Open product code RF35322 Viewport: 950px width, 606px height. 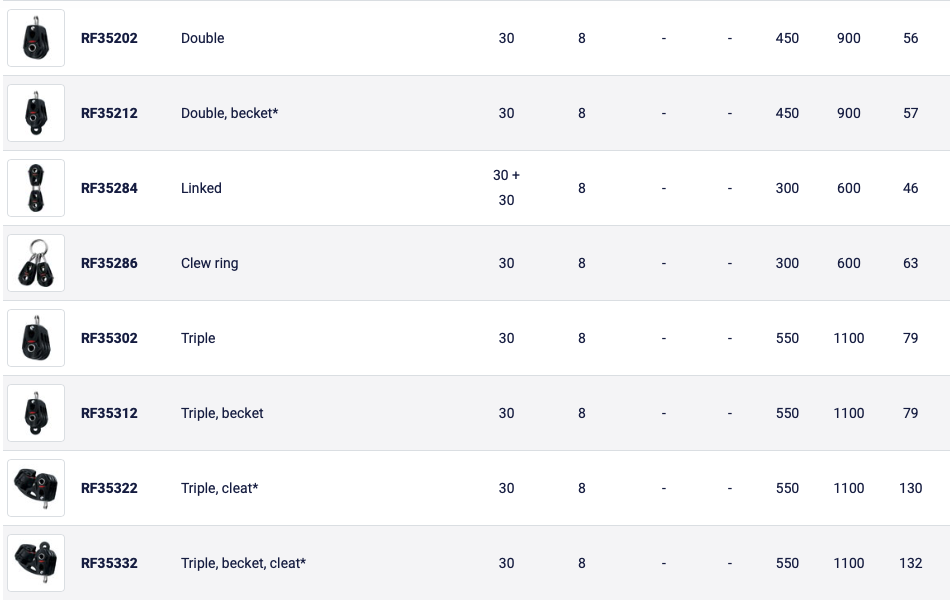pyautogui.click(x=109, y=488)
